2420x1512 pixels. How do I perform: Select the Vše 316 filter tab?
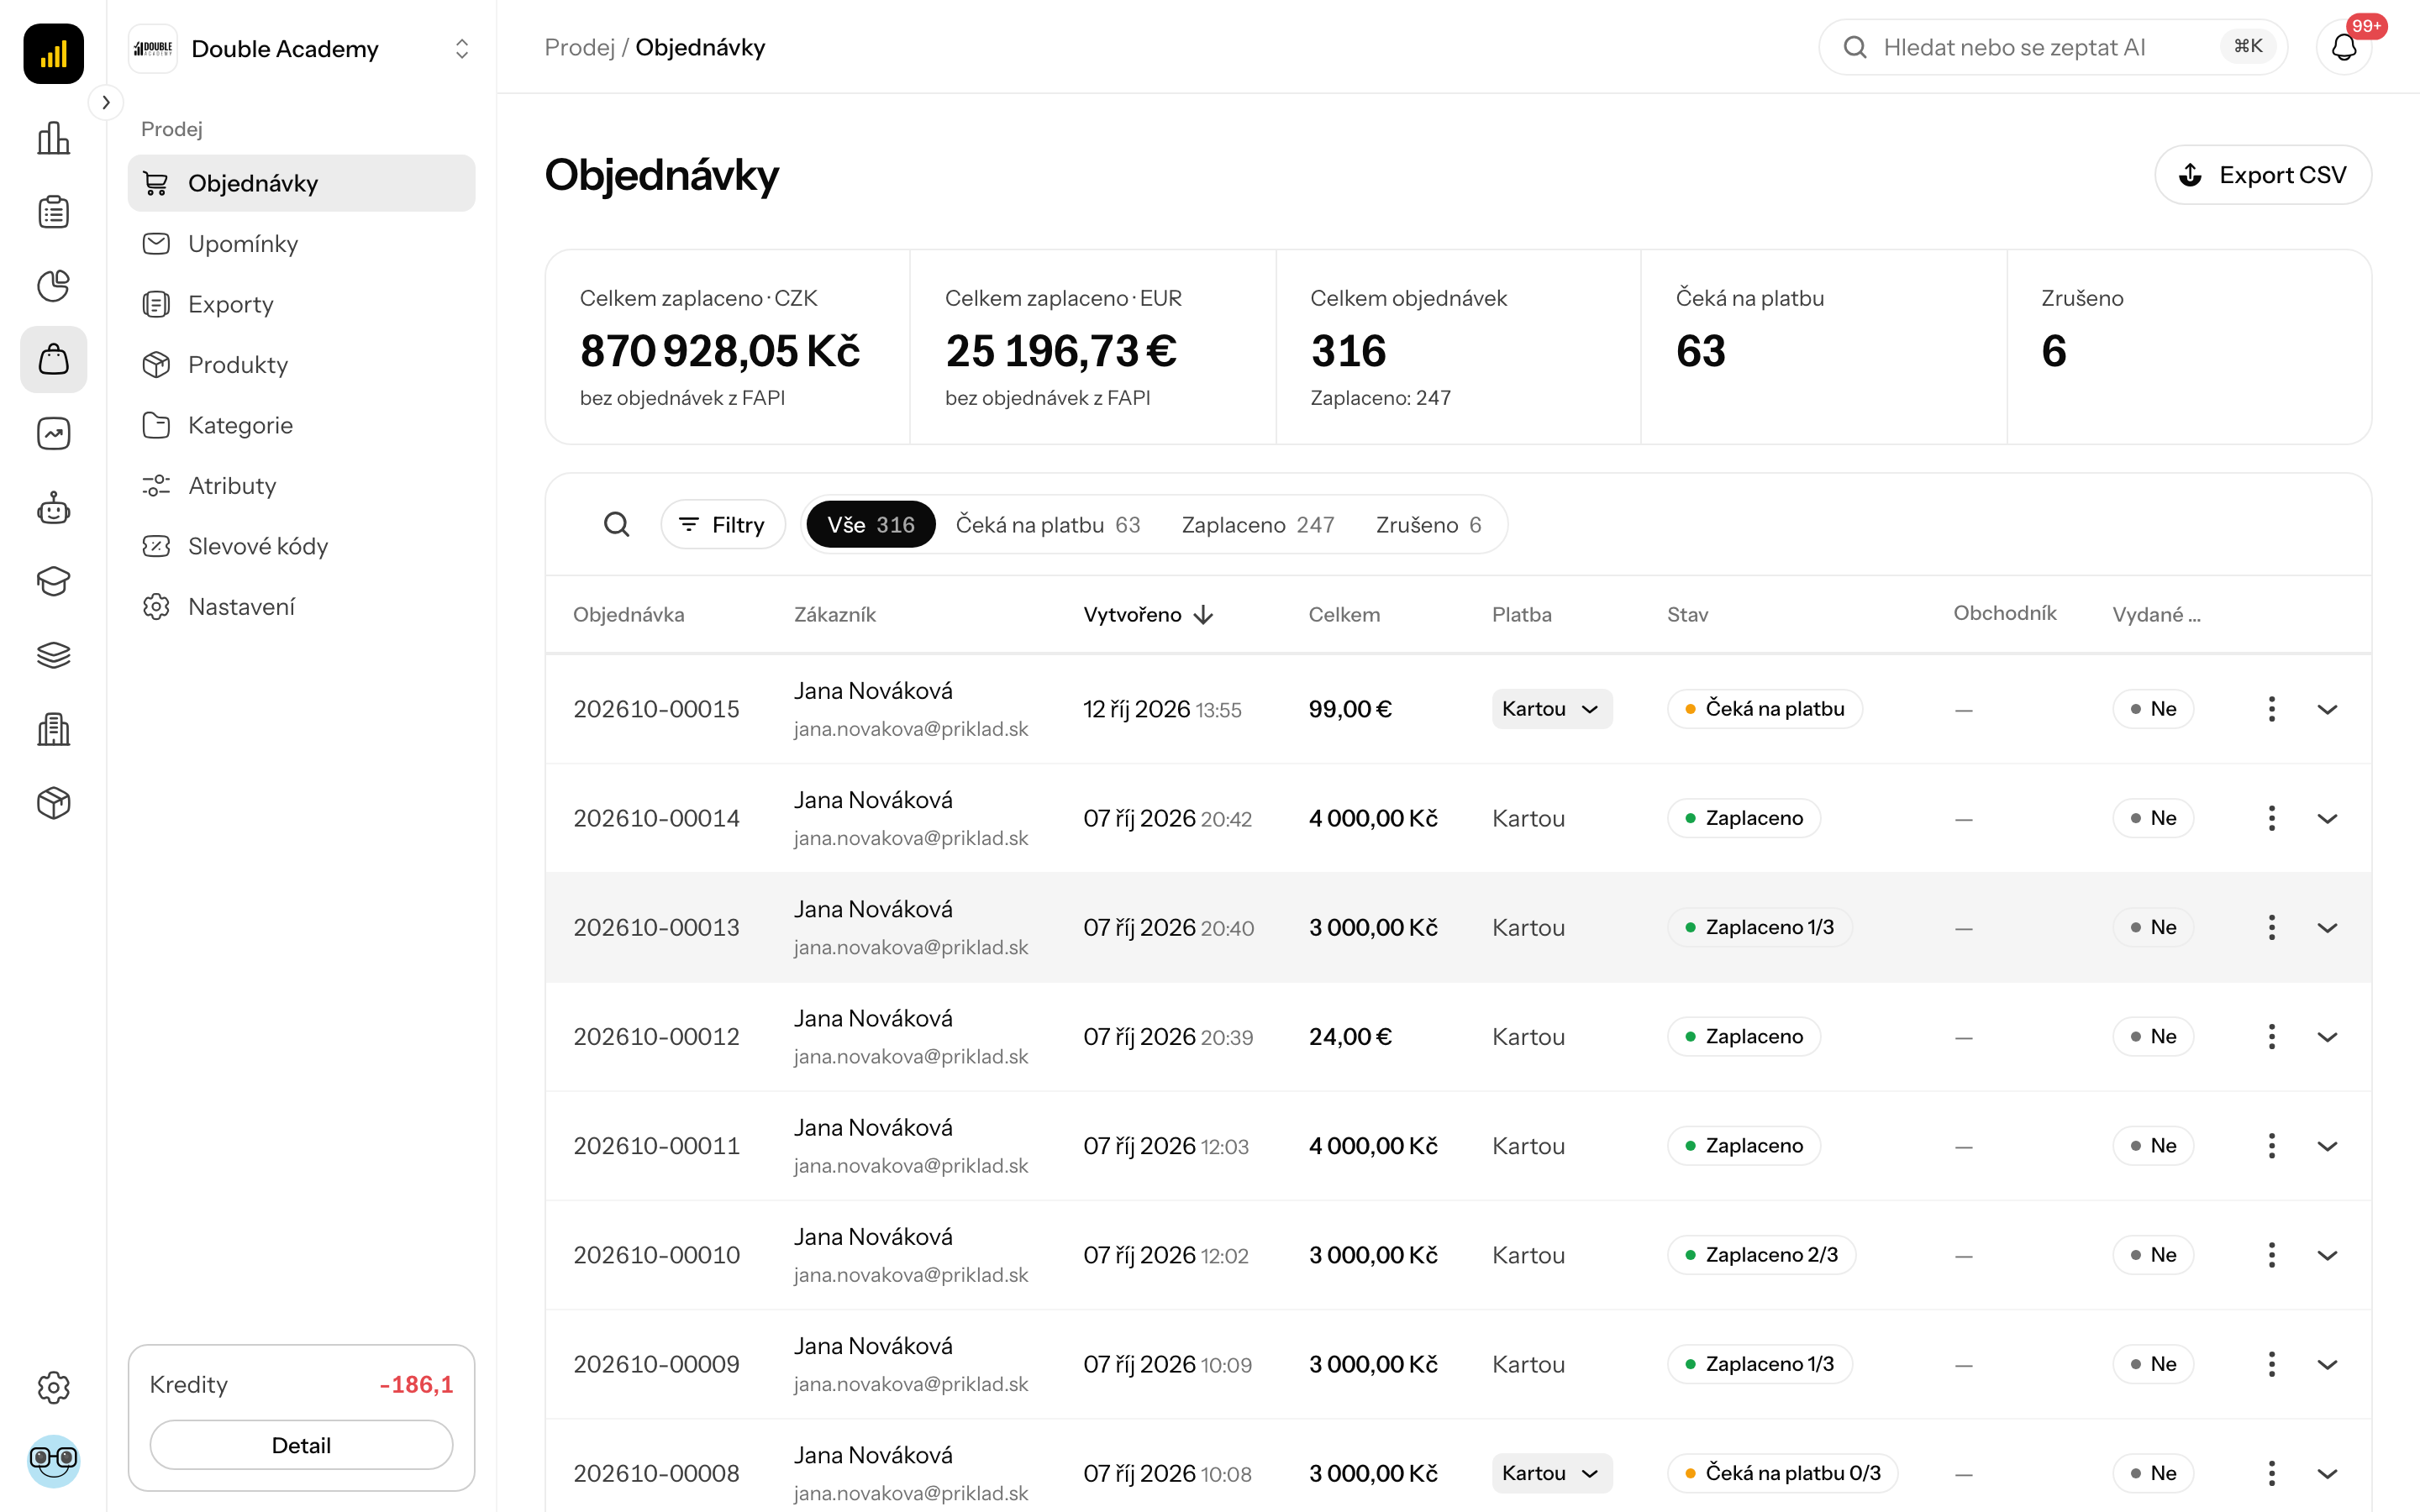pos(870,524)
